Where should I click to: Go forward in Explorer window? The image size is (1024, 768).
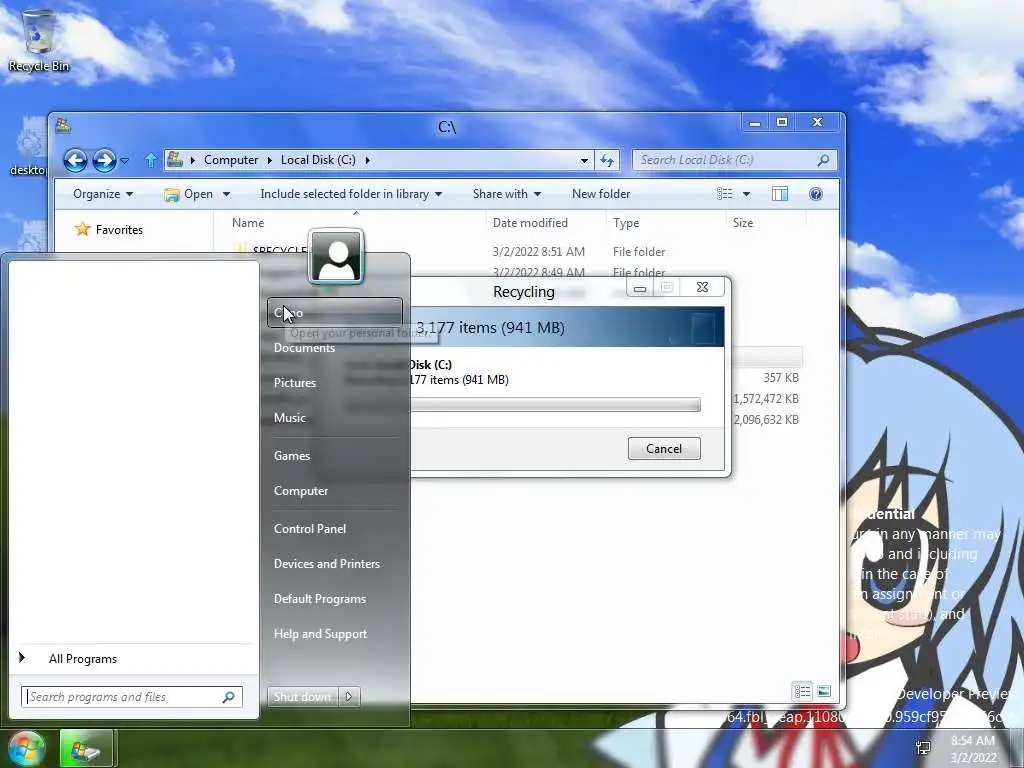[x=104, y=160]
